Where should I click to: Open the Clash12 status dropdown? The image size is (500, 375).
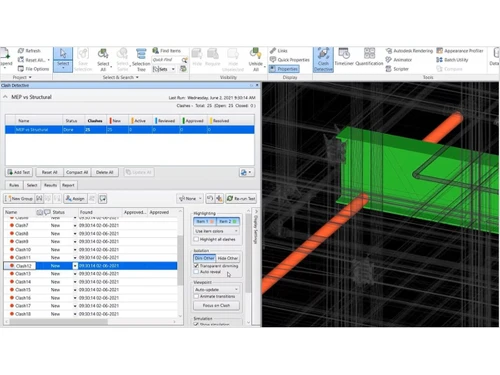coord(75,266)
